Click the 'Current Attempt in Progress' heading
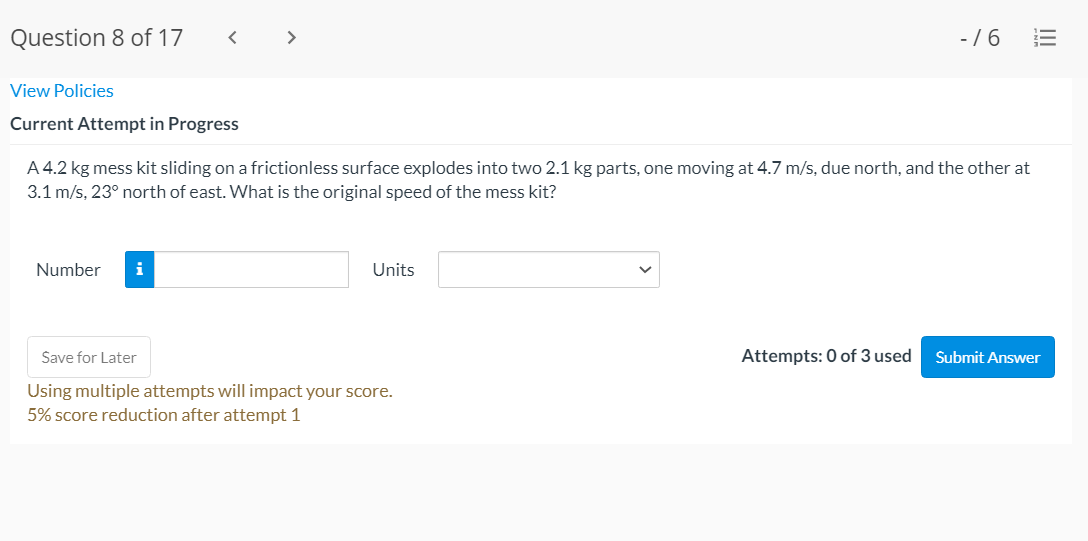1088x541 pixels. (124, 124)
